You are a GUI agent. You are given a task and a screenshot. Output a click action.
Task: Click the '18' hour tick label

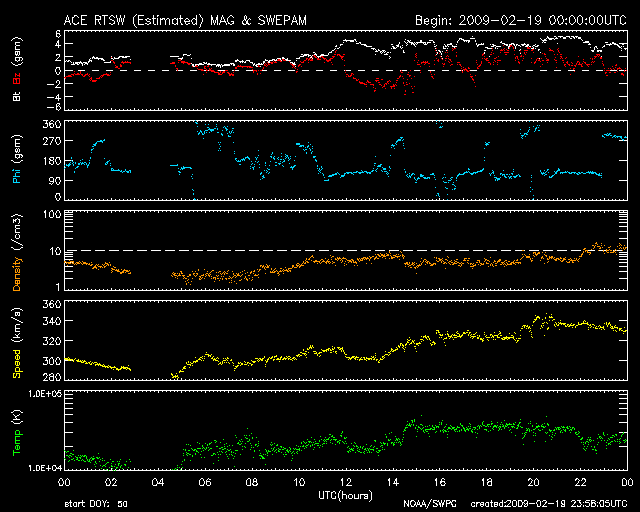point(487,483)
